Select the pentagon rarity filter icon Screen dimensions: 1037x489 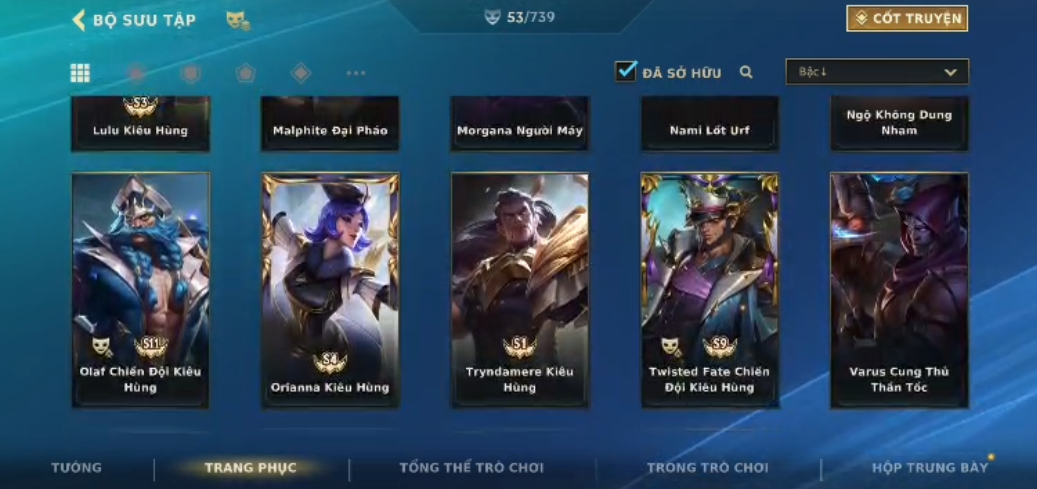[245, 73]
